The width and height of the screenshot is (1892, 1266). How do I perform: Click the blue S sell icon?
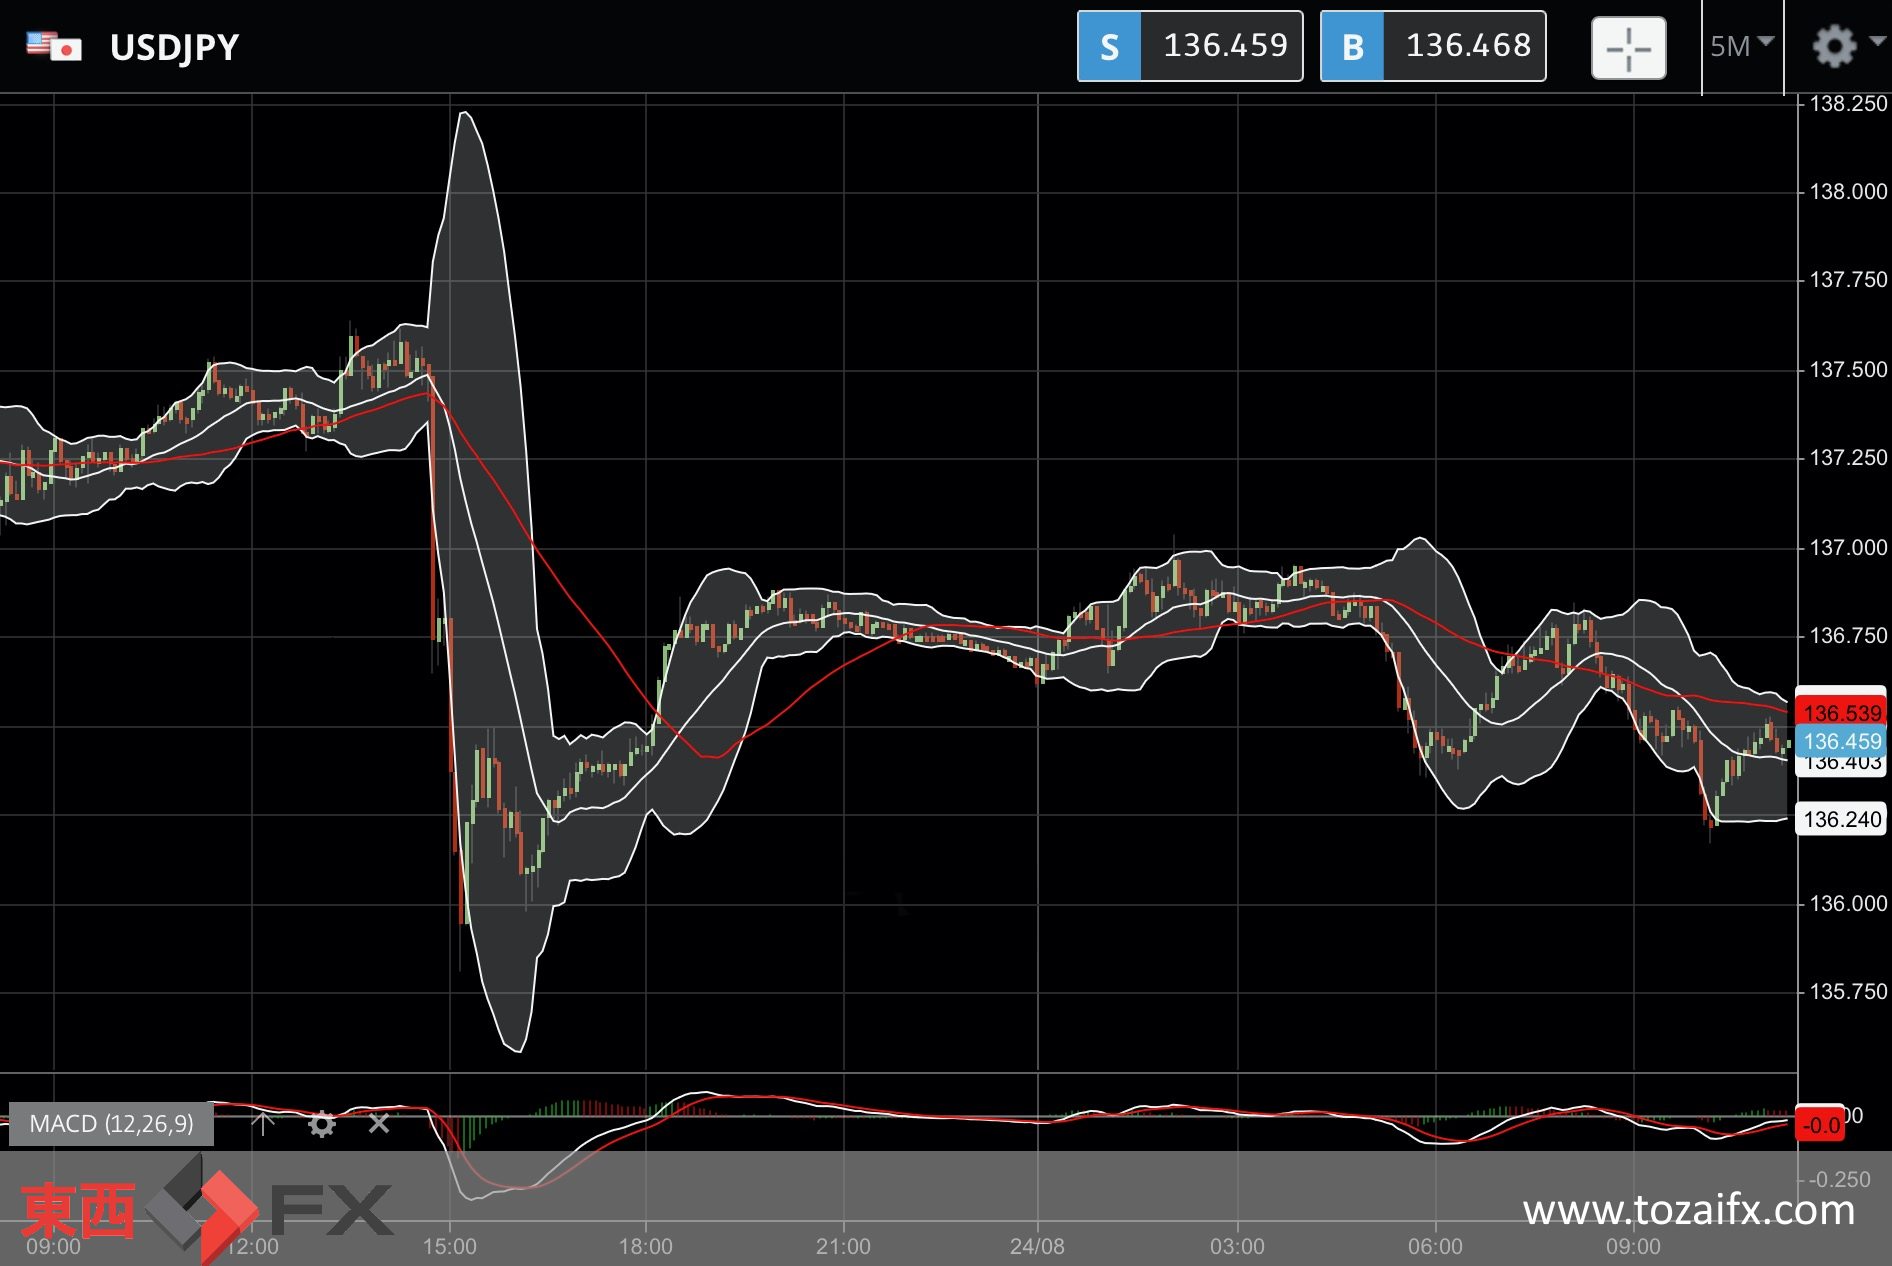[x=1109, y=46]
